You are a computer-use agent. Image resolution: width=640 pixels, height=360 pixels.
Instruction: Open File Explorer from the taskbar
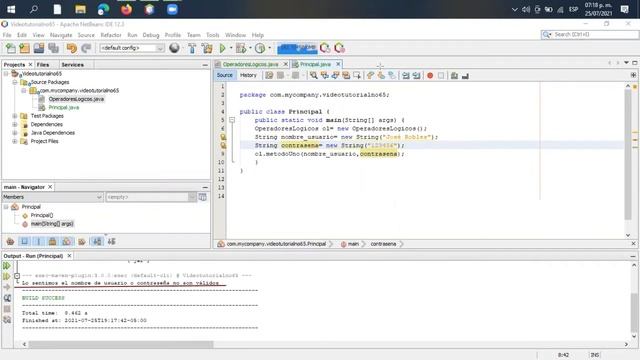[80, 9]
